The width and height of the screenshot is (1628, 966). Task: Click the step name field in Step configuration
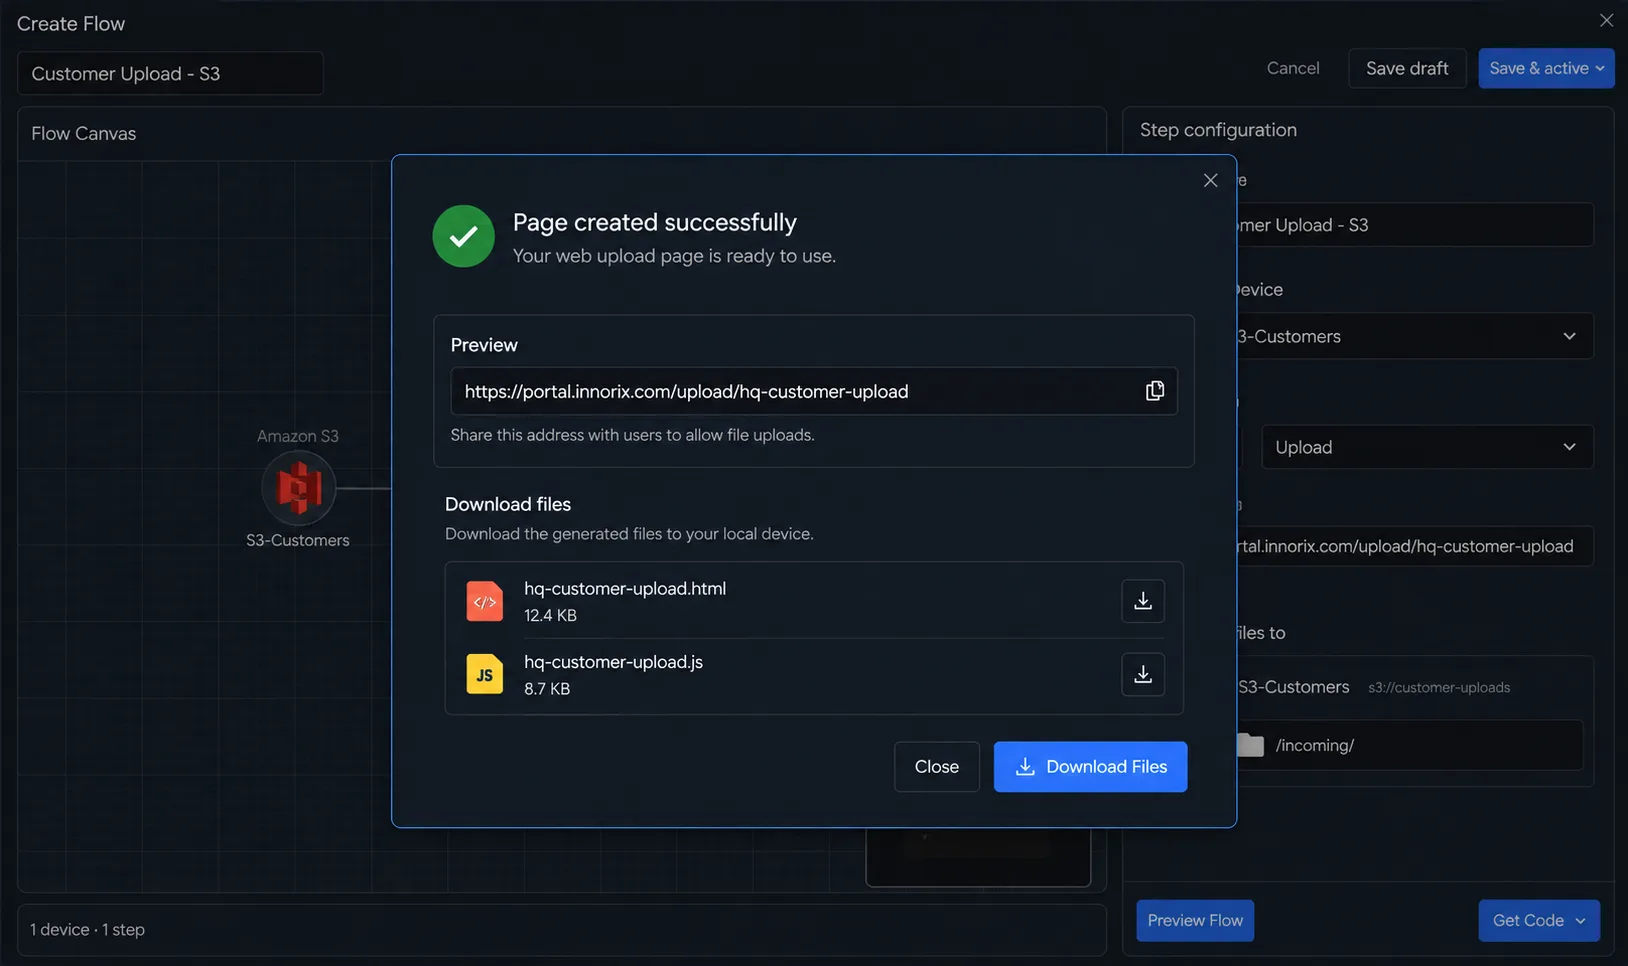tap(1414, 225)
